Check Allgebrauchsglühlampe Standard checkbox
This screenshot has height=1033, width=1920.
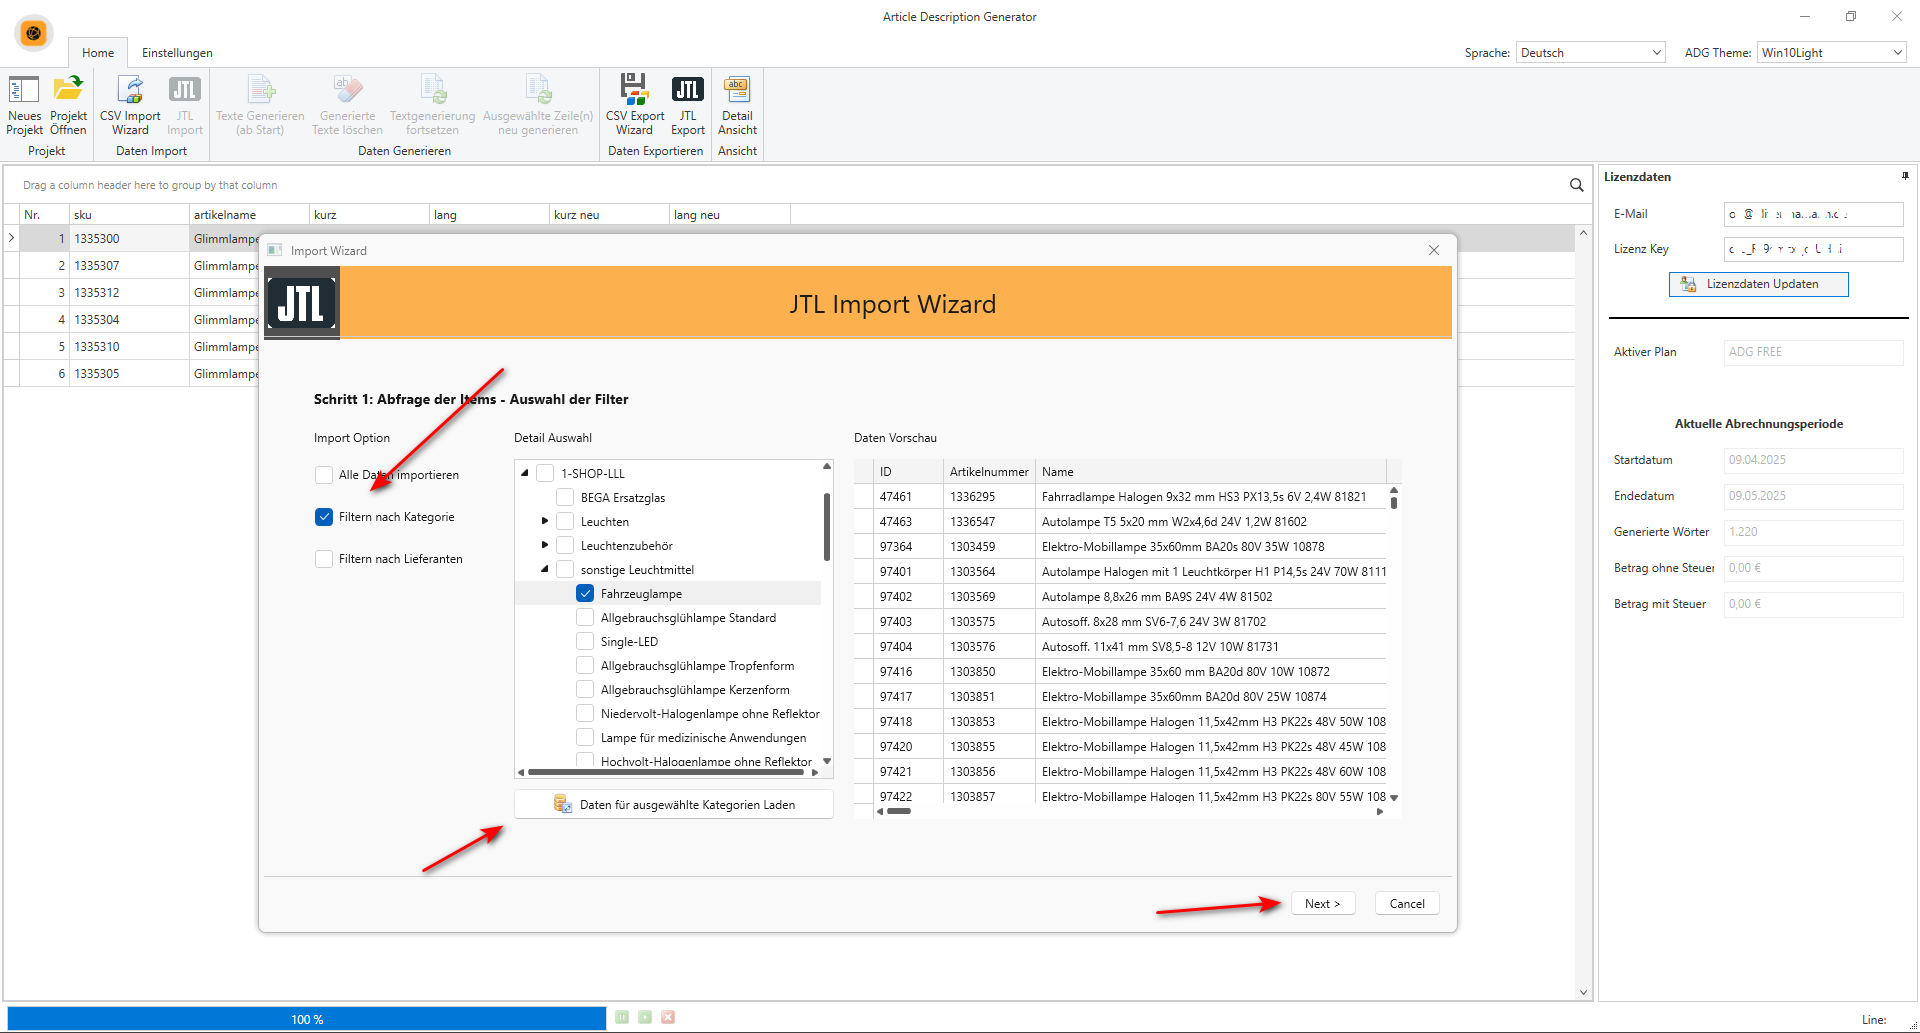point(585,617)
